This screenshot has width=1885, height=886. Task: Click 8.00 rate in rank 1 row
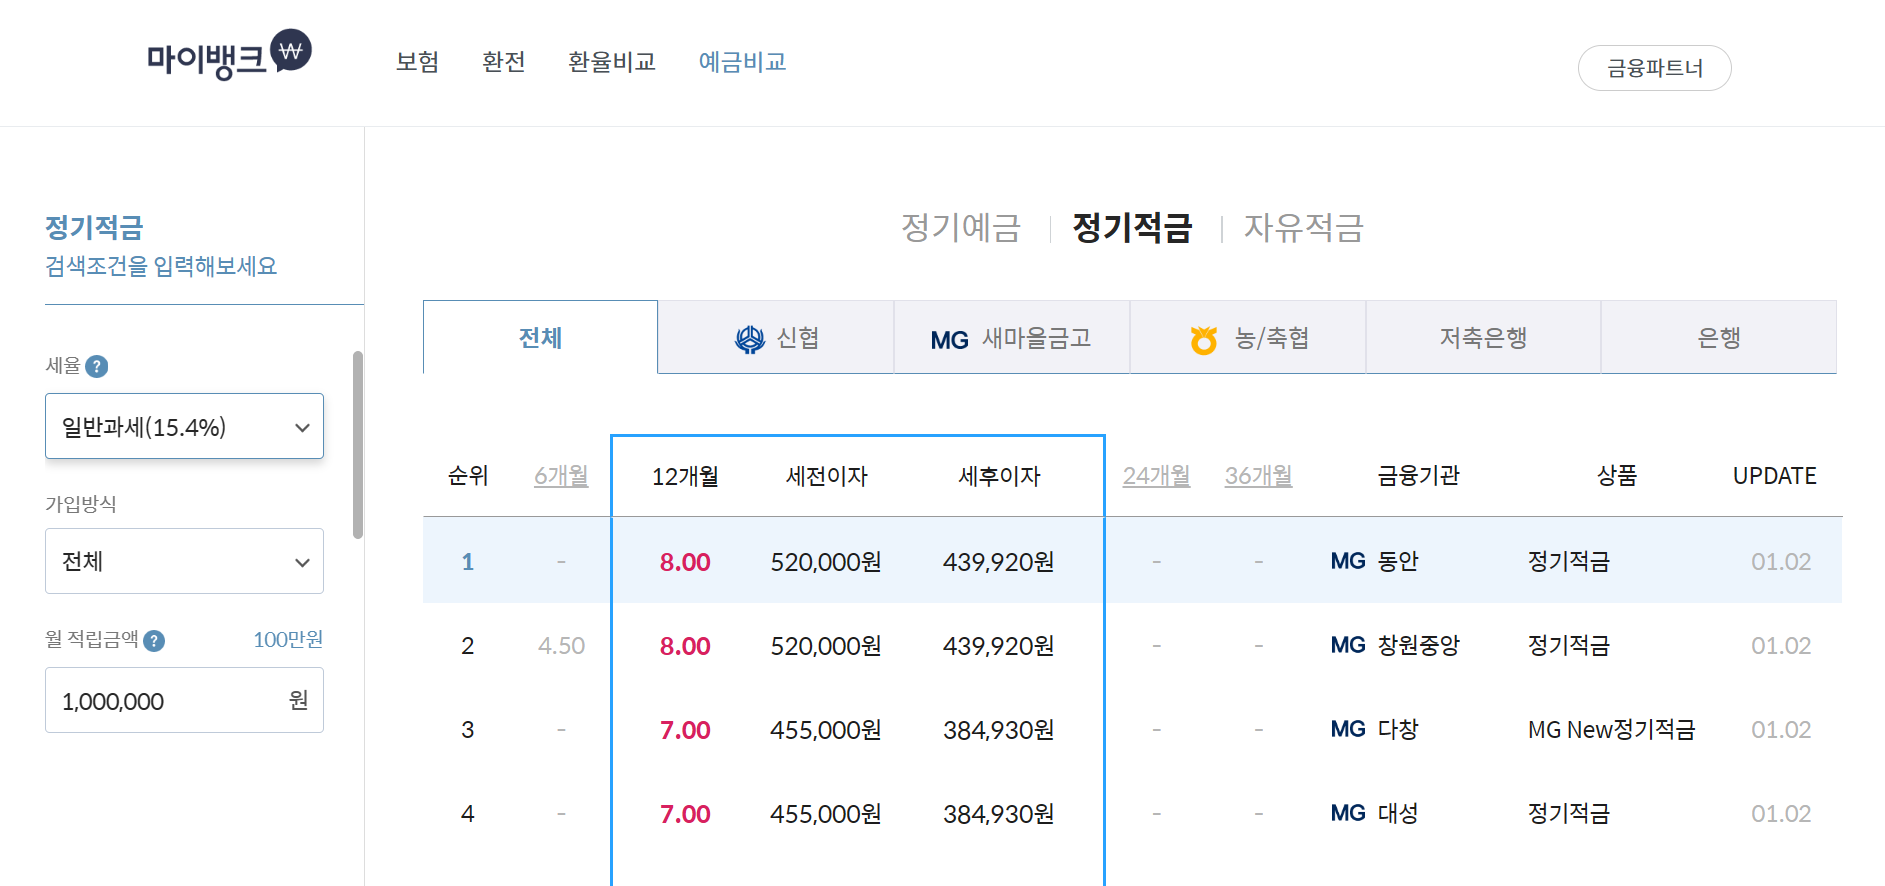click(685, 562)
